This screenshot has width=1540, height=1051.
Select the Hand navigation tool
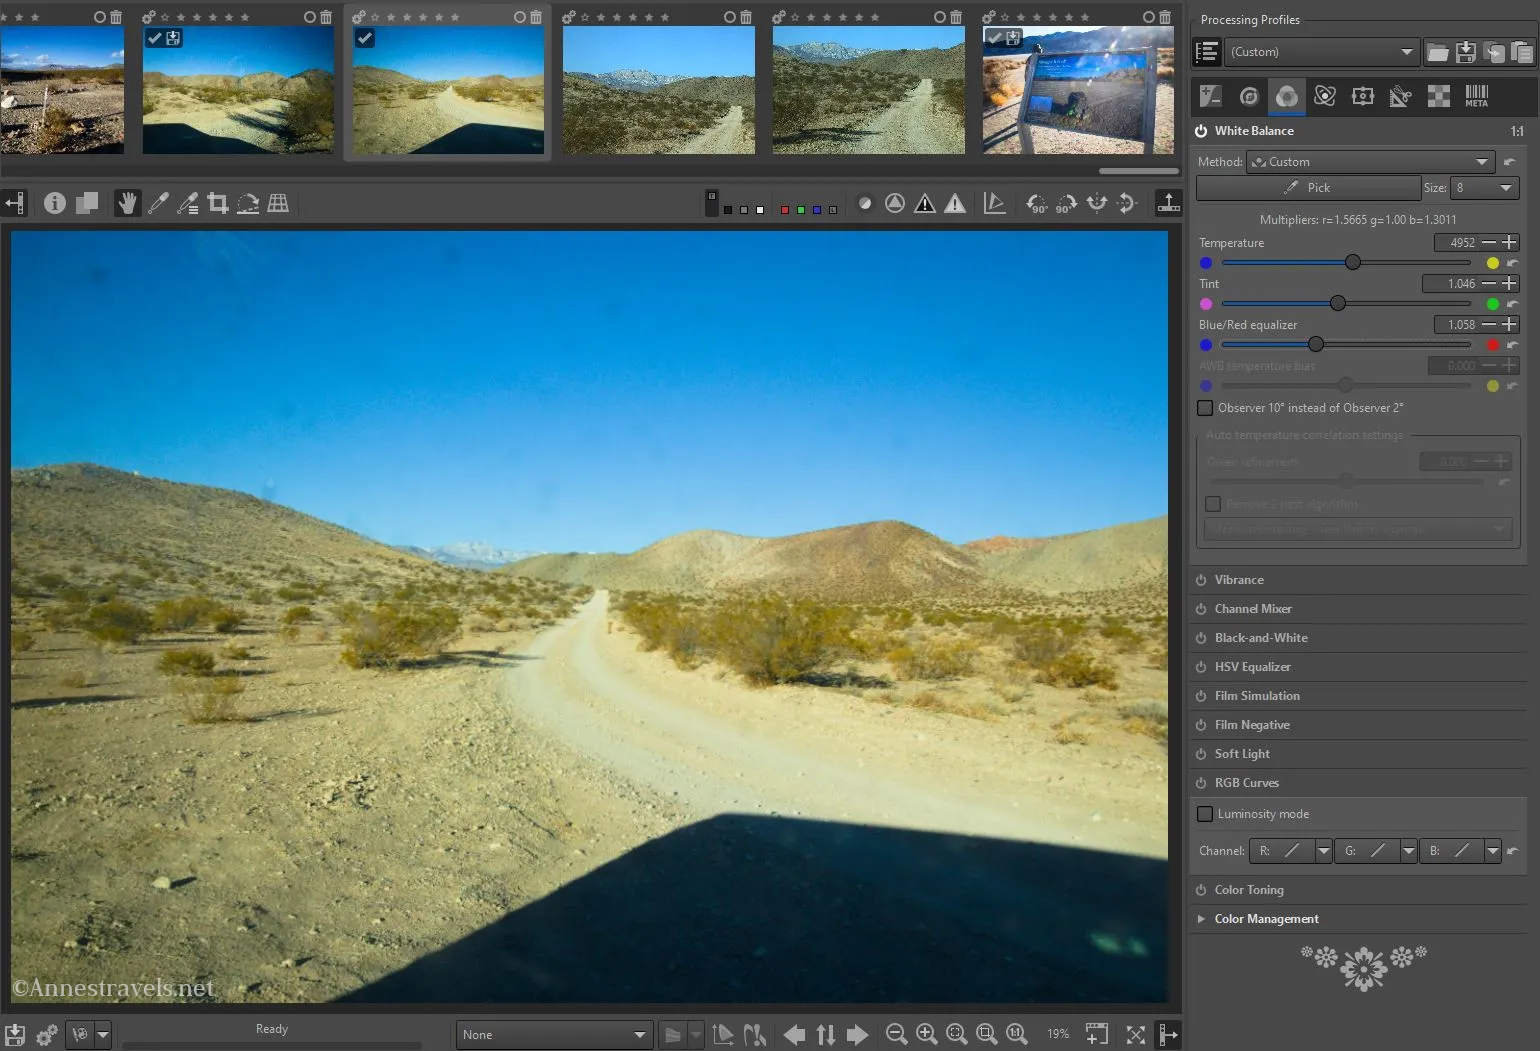(x=127, y=204)
